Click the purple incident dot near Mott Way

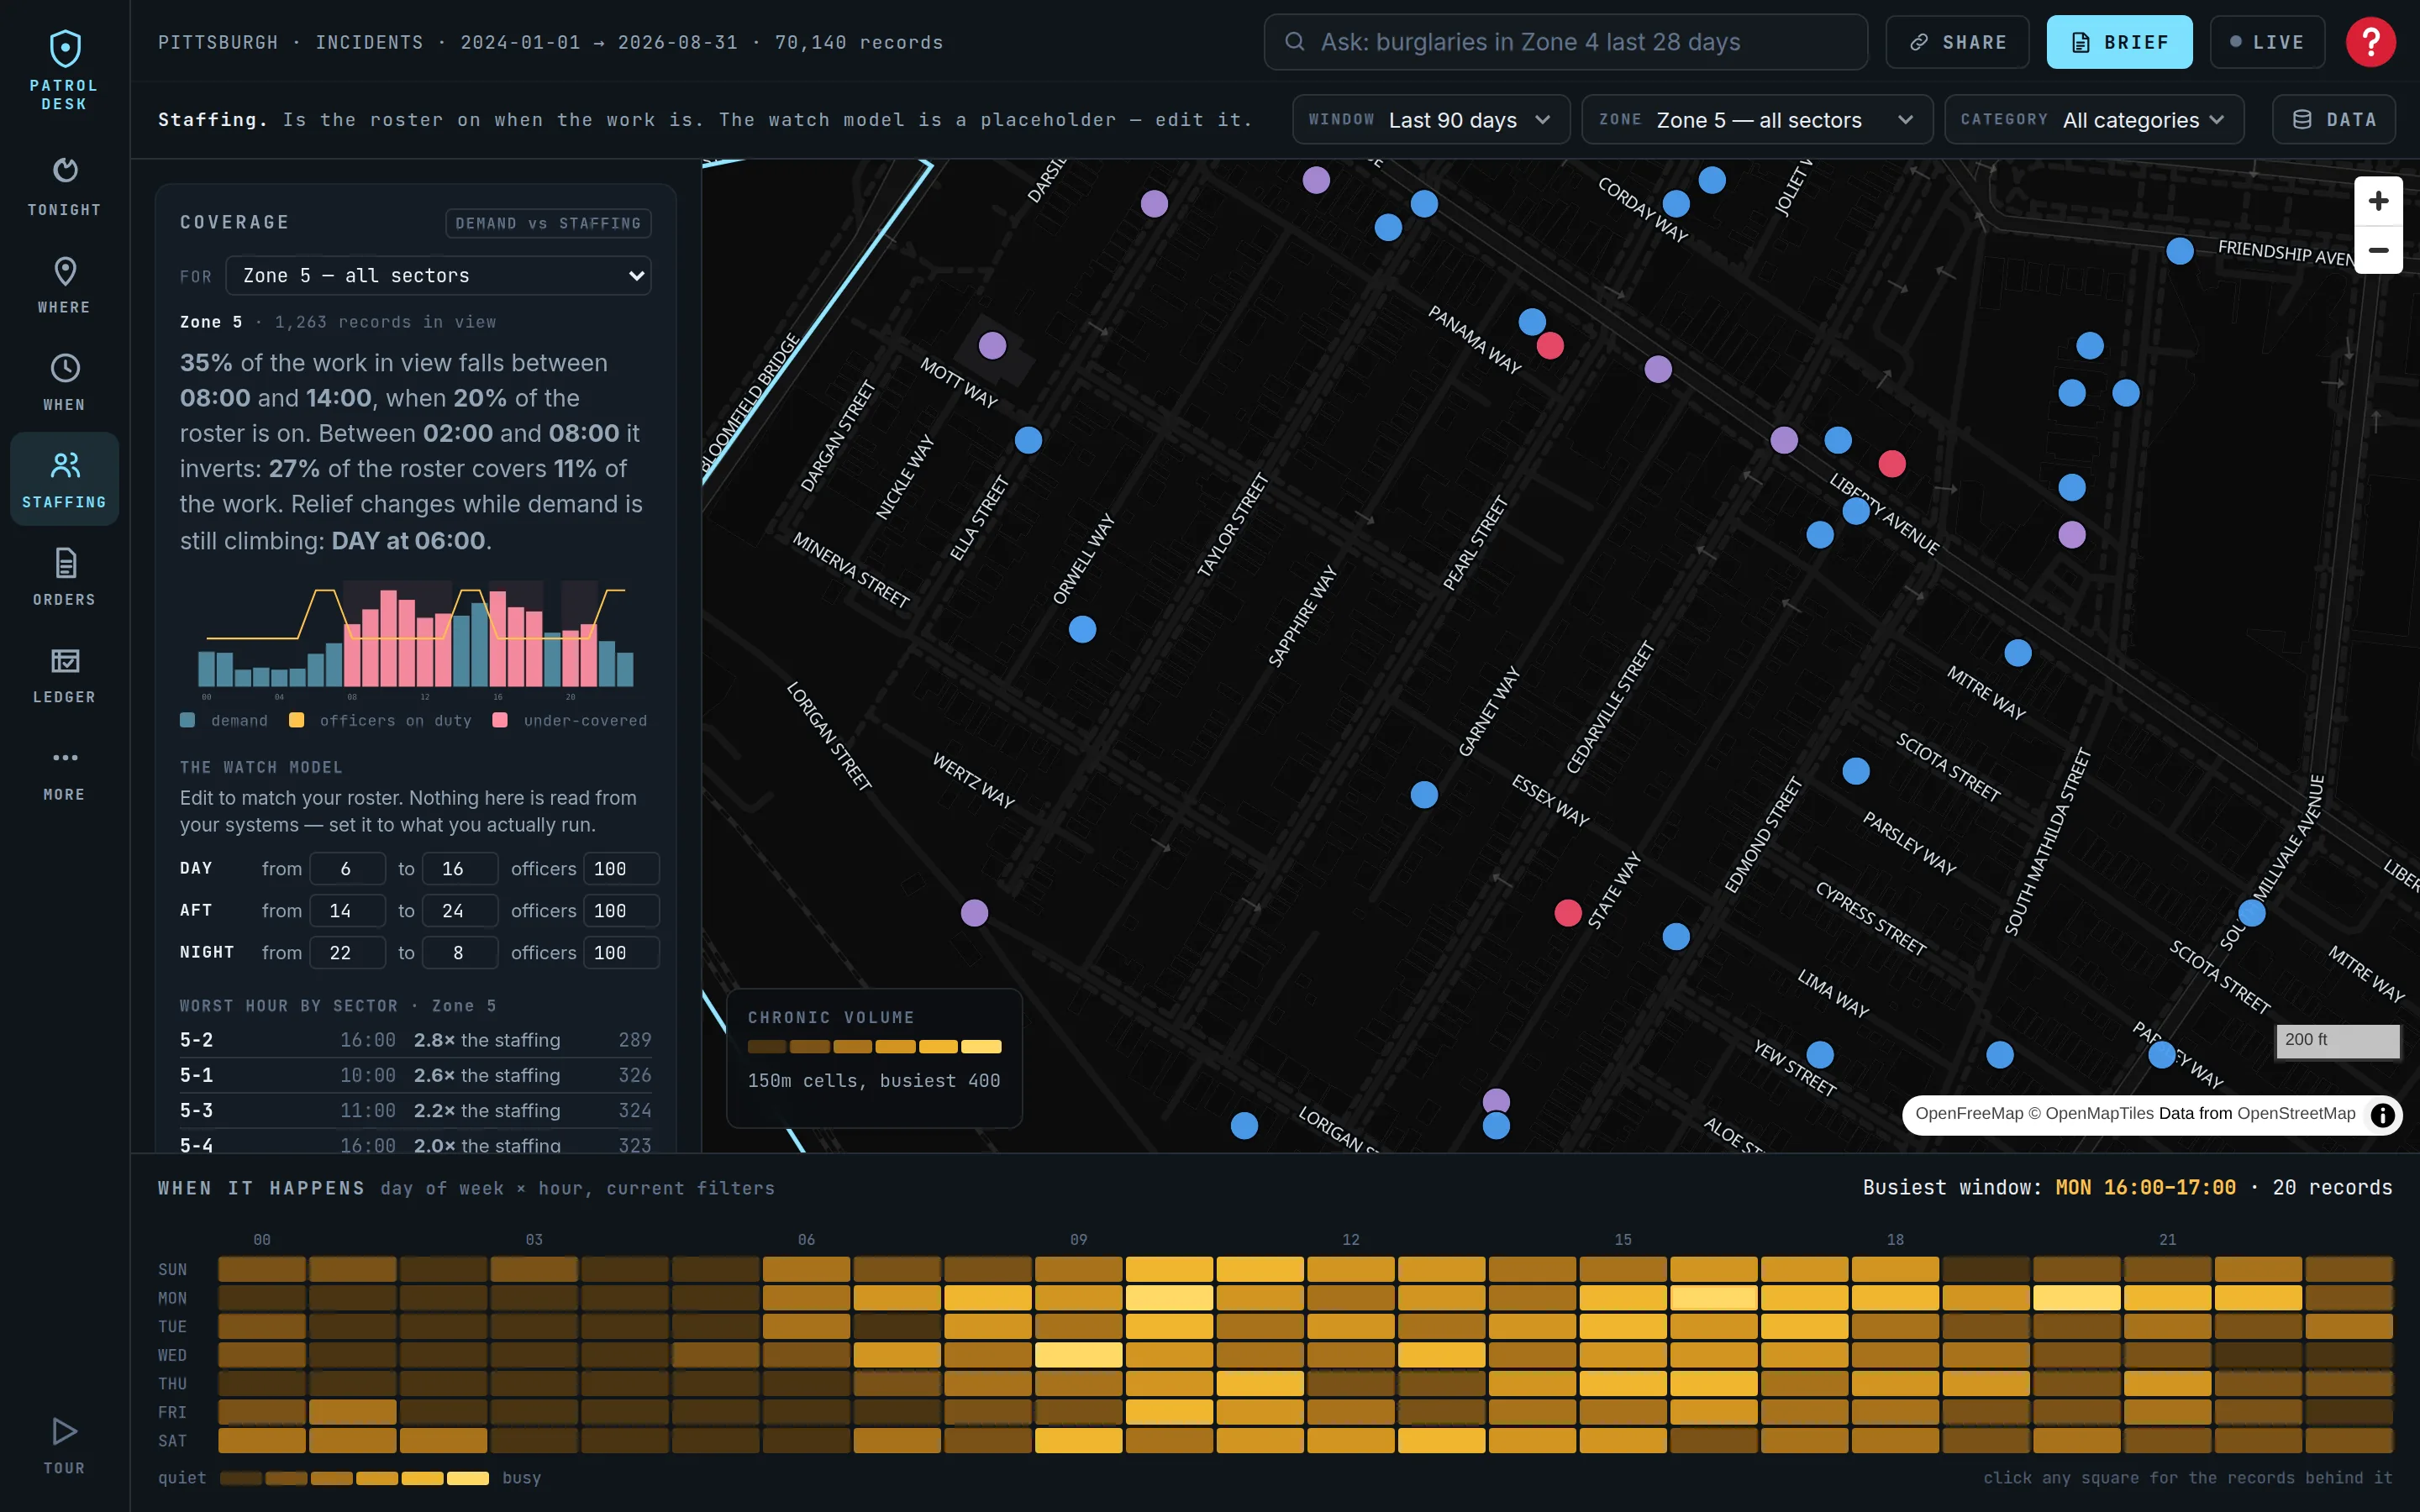[x=992, y=346]
